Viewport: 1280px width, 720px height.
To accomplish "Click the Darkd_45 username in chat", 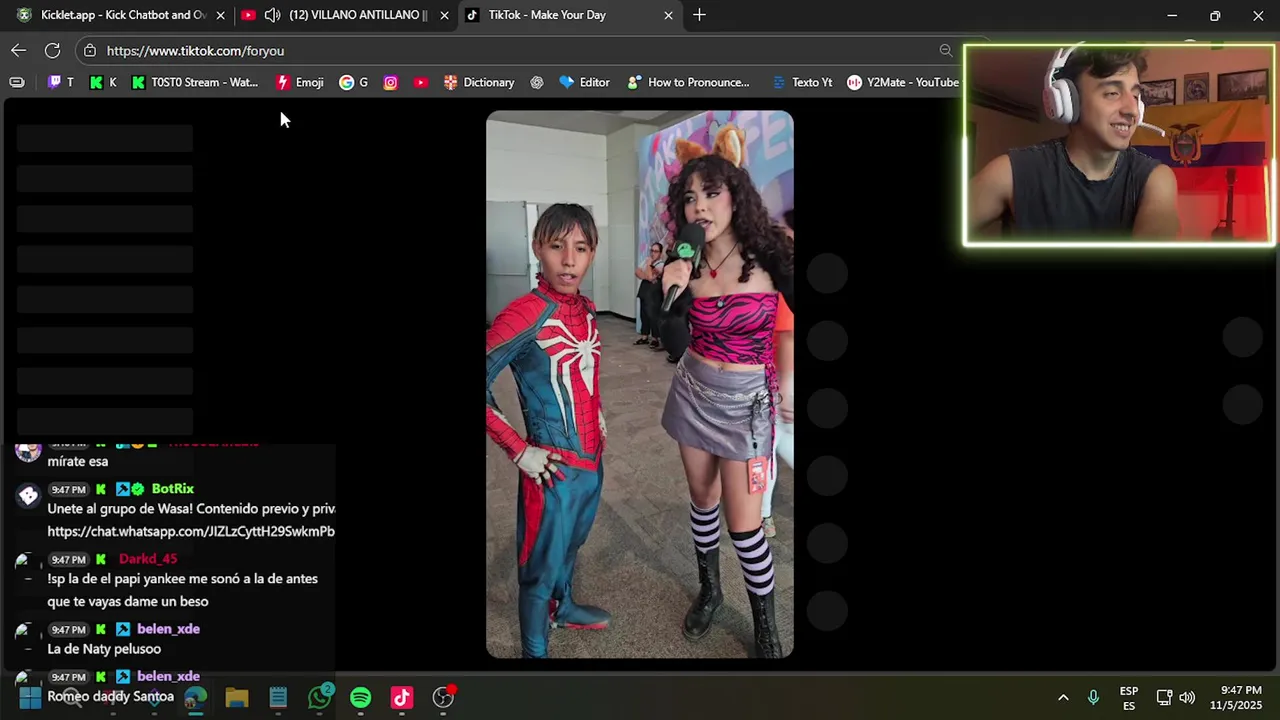I will pyautogui.click(x=148, y=559).
